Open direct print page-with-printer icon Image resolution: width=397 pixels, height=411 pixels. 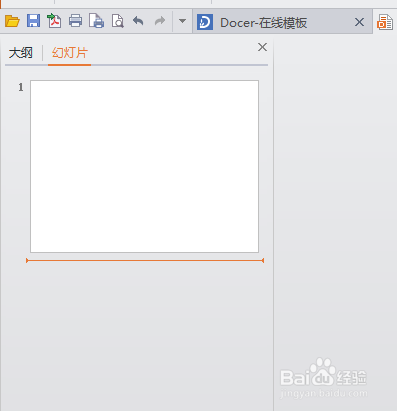[96, 21]
